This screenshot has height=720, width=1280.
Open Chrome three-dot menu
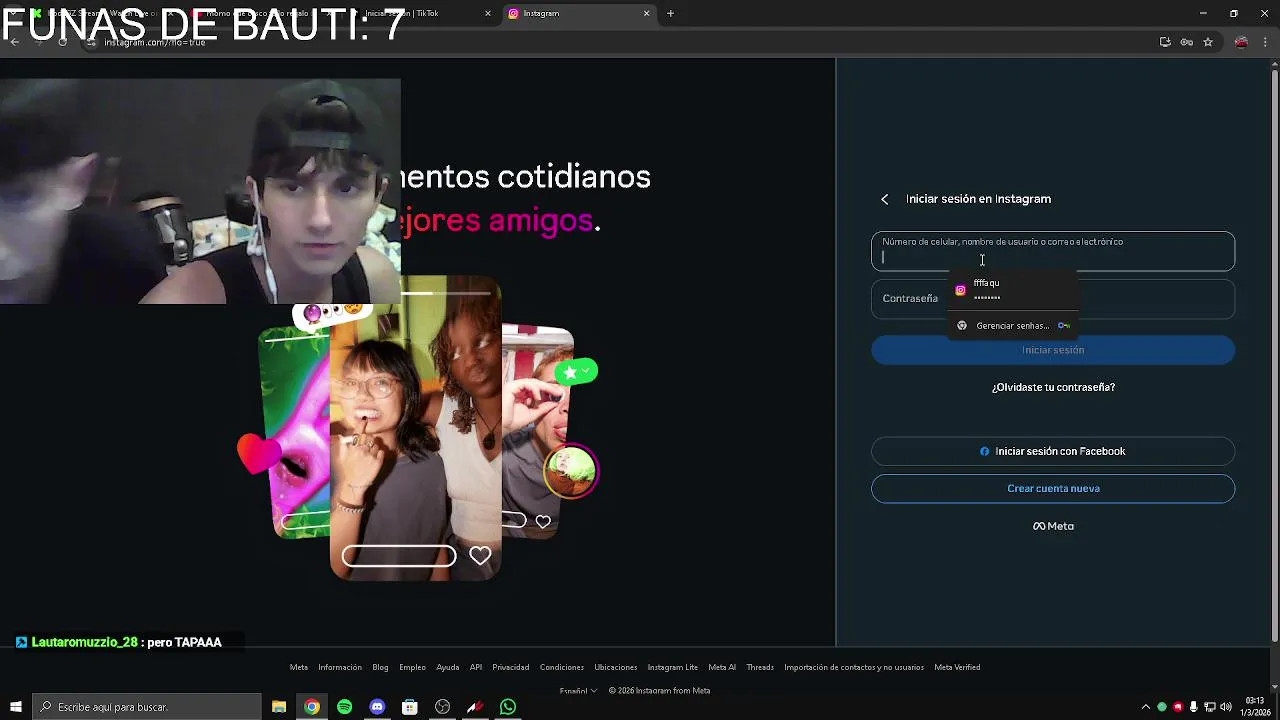coord(1266,42)
